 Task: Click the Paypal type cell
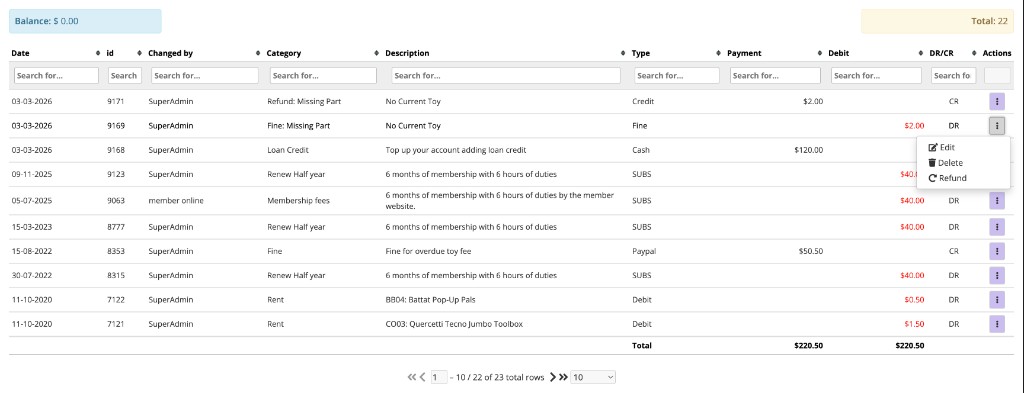coord(643,251)
